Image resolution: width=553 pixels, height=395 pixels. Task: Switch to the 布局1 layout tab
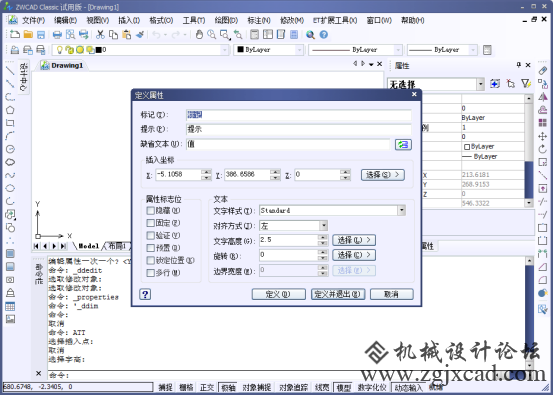[x=117, y=246]
